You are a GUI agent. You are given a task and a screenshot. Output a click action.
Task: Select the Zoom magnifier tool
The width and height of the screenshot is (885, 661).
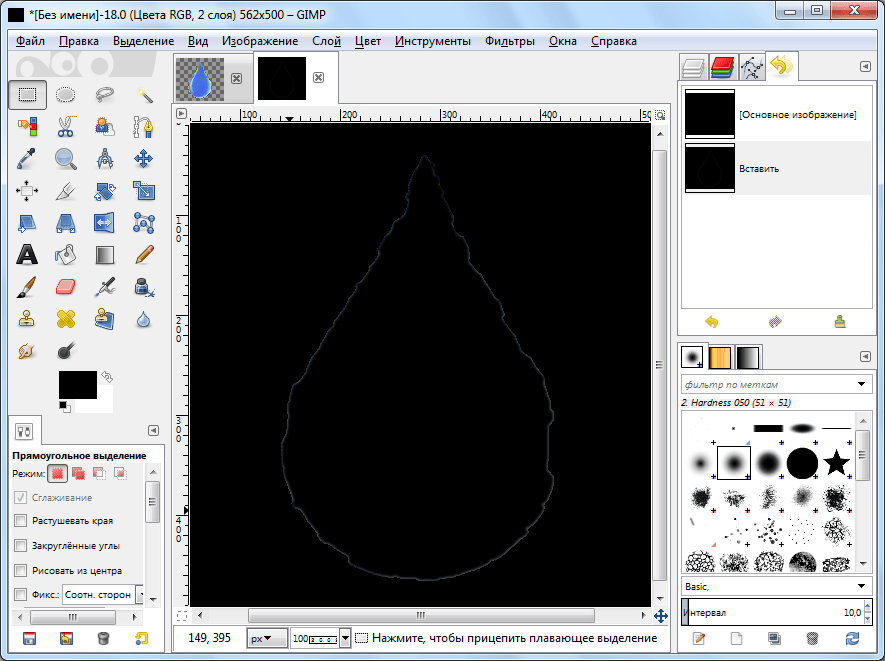click(66, 158)
